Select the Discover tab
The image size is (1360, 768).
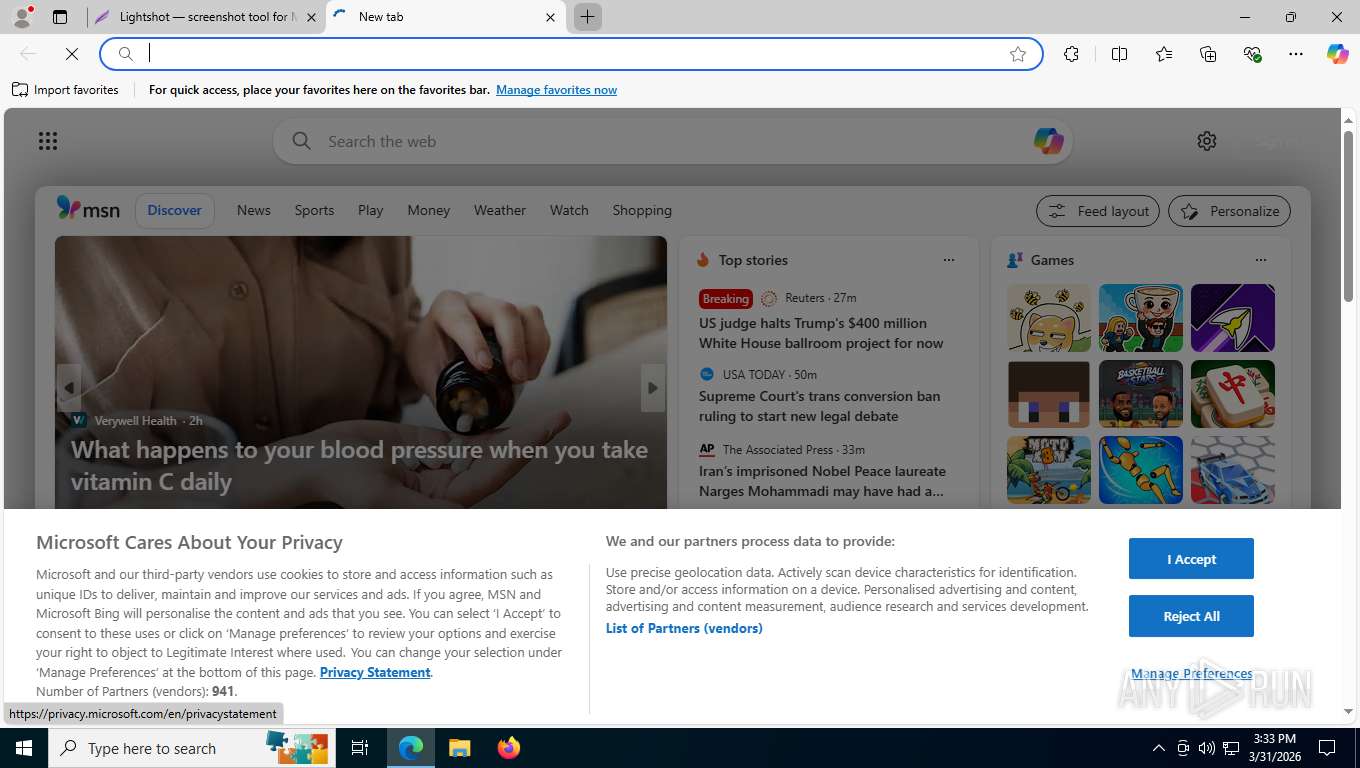175,210
